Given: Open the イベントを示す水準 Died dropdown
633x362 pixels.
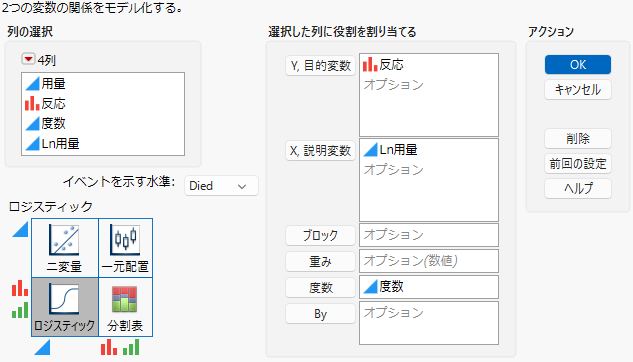Looking at the screenshot, I should [x=221, y=186].
